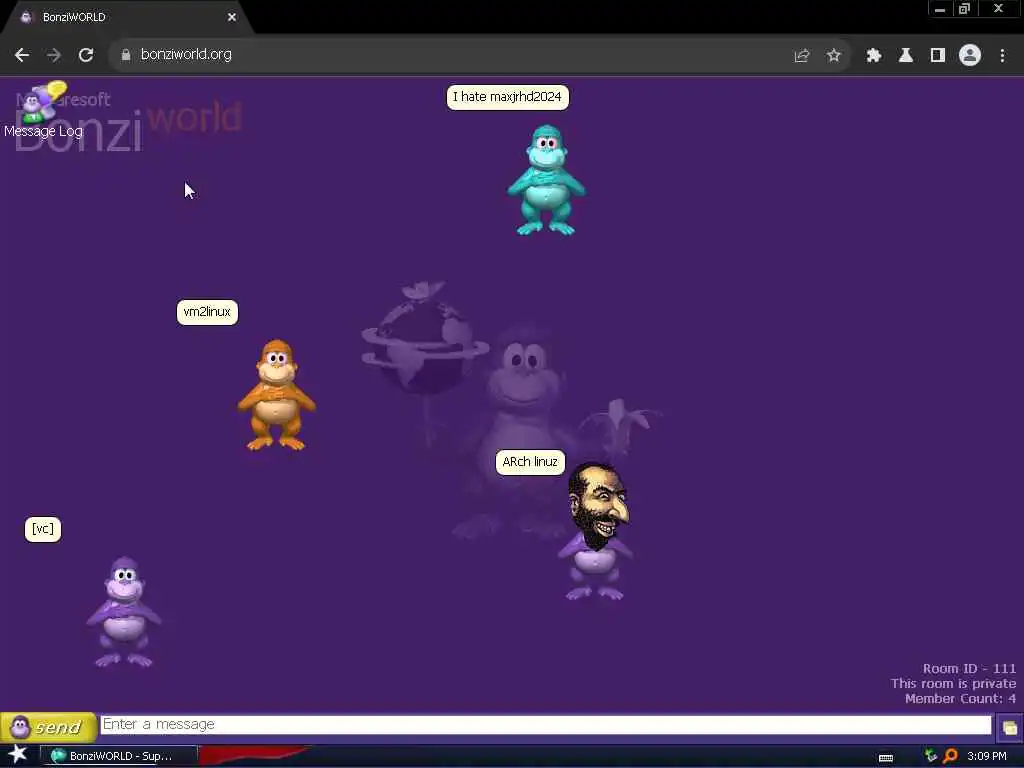Viewport: 1024px width, 768px height.
Task: Close the BonziWORLD browser tab
Action: tap(232, 17)
